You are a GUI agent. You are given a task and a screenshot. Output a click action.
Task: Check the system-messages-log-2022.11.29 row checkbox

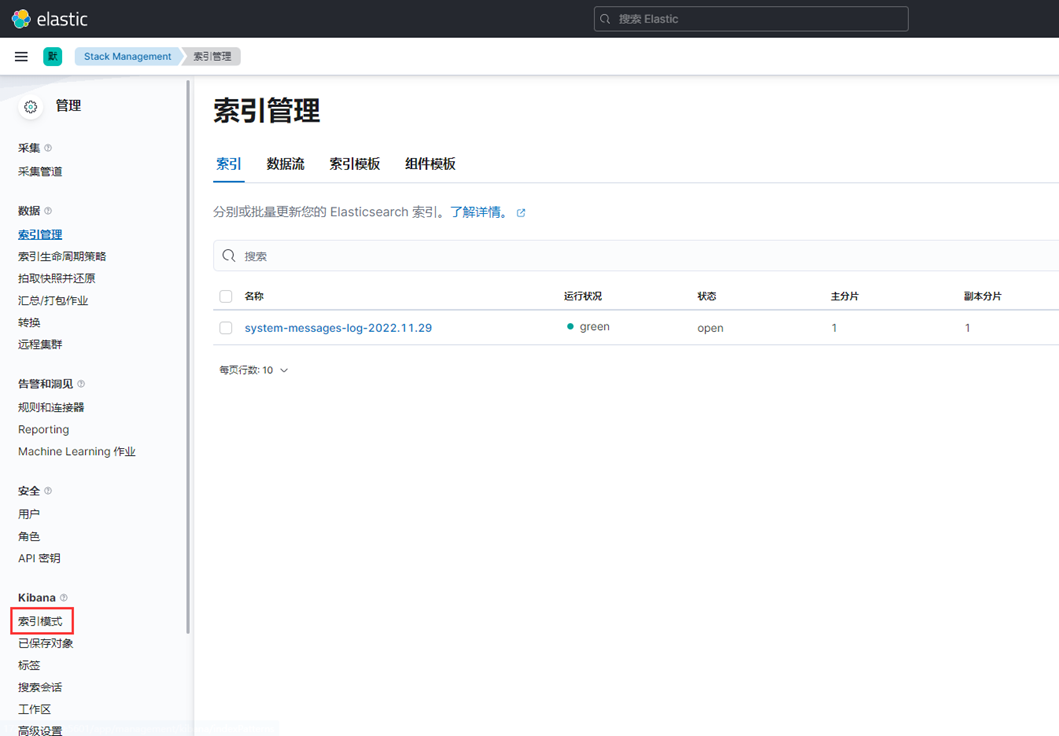(226, 328)
